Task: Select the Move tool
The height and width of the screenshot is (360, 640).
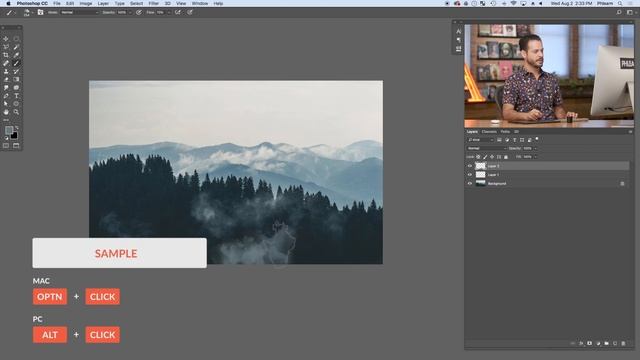Action: (6, 39)
